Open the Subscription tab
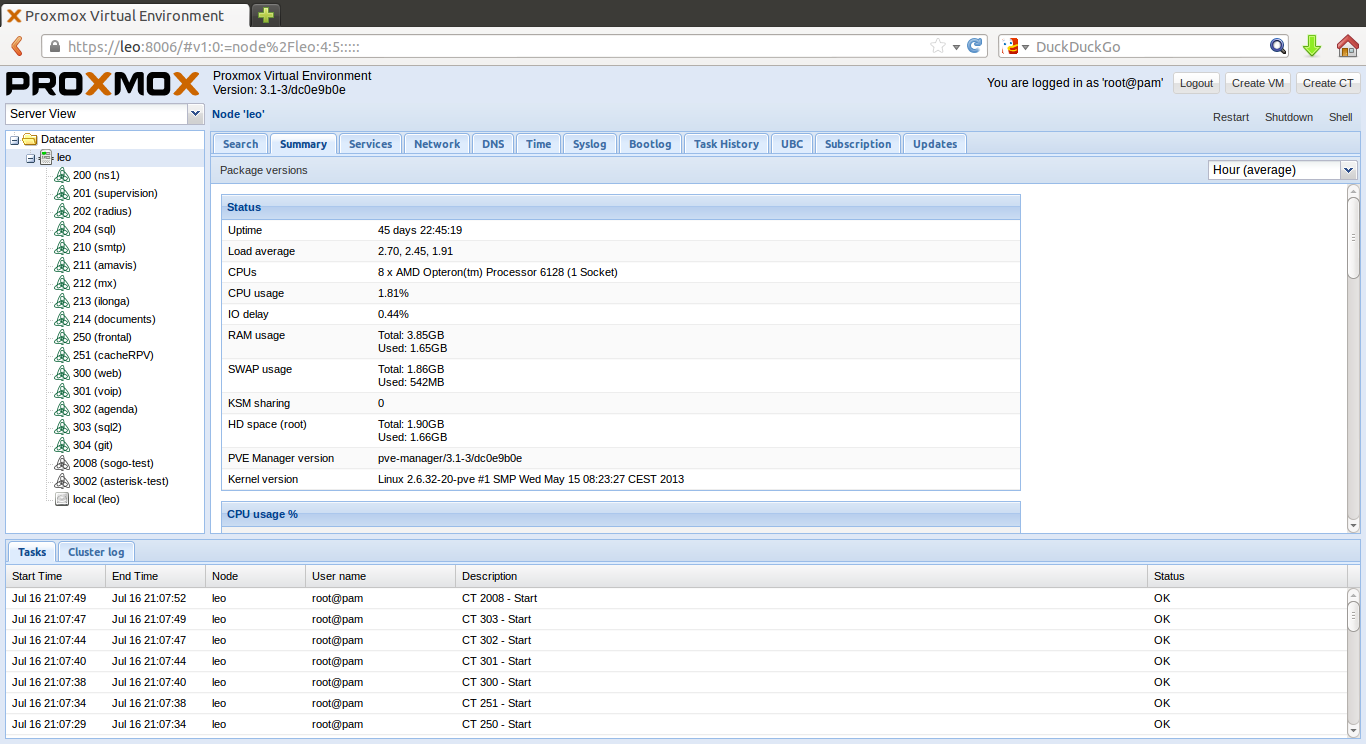1366x744 pixels. coord(858,144)
